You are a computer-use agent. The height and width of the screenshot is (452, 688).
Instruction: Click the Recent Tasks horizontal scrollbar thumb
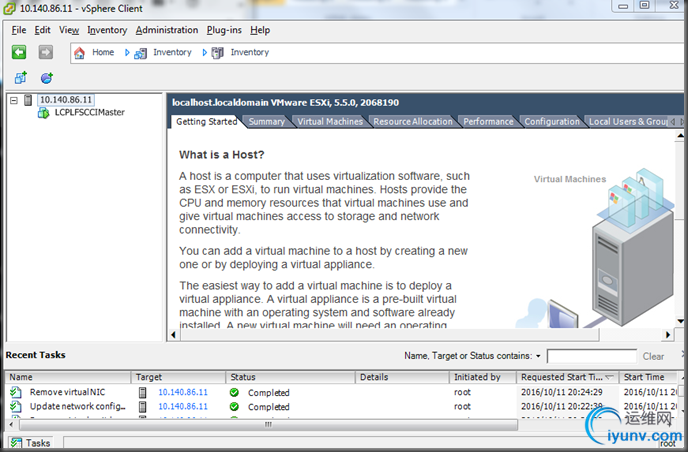(x=269, y=424)
